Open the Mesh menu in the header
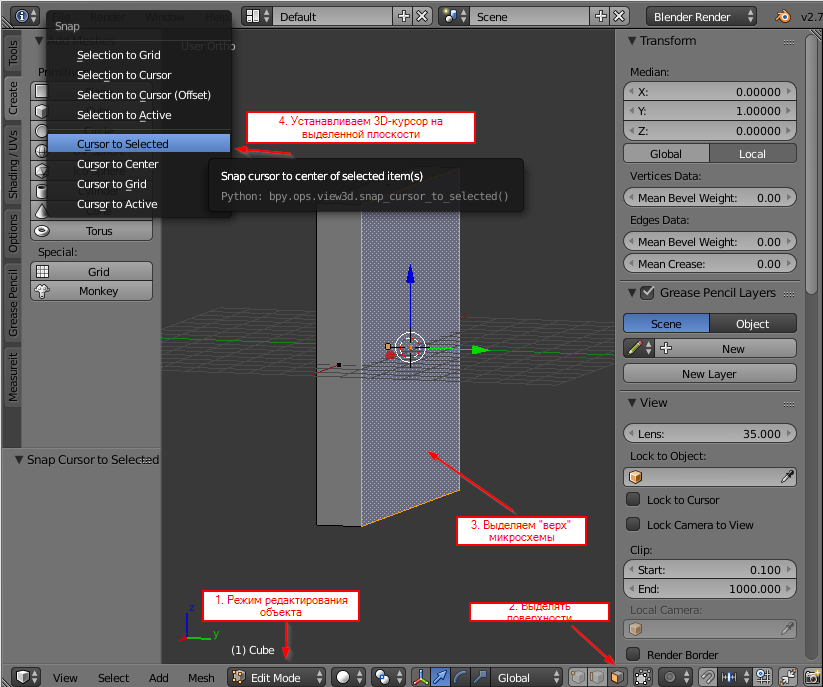This screenshot has width=823, height=687. (x=201, y=677)
